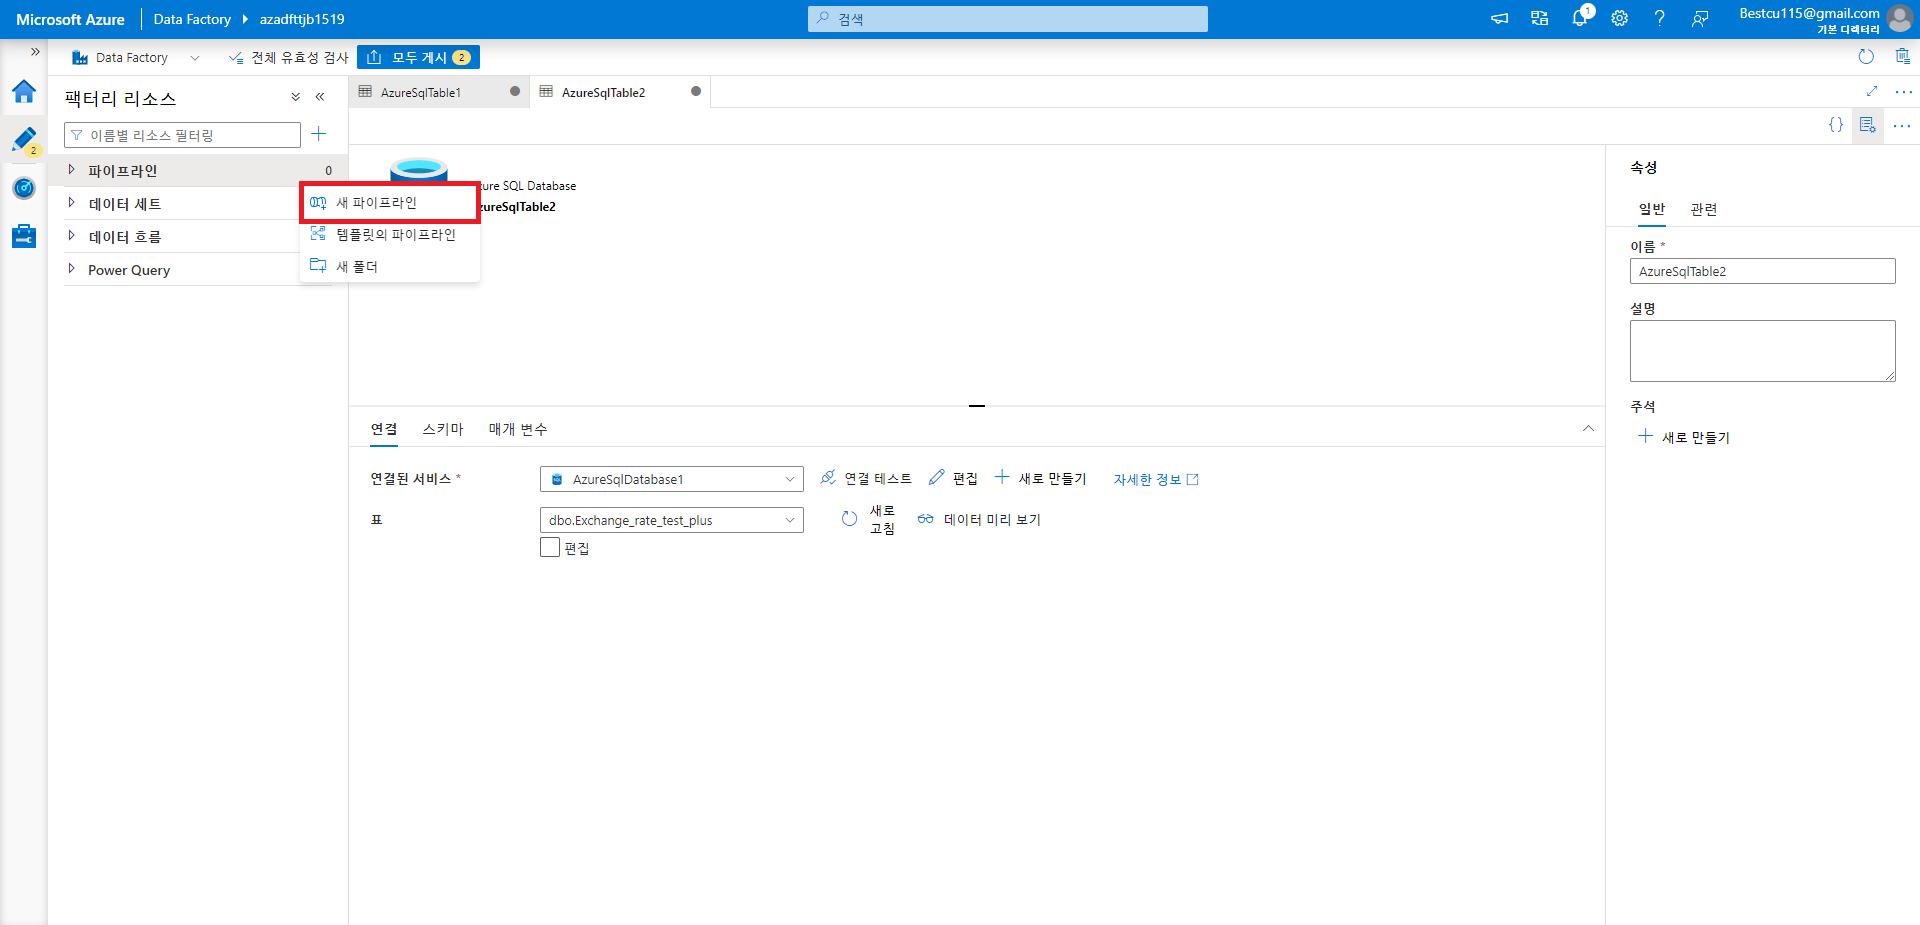The width and height of the screenshot is (1920, 925).
Task: Open the Manage toolbox icon
Action: tap(24, 236)
